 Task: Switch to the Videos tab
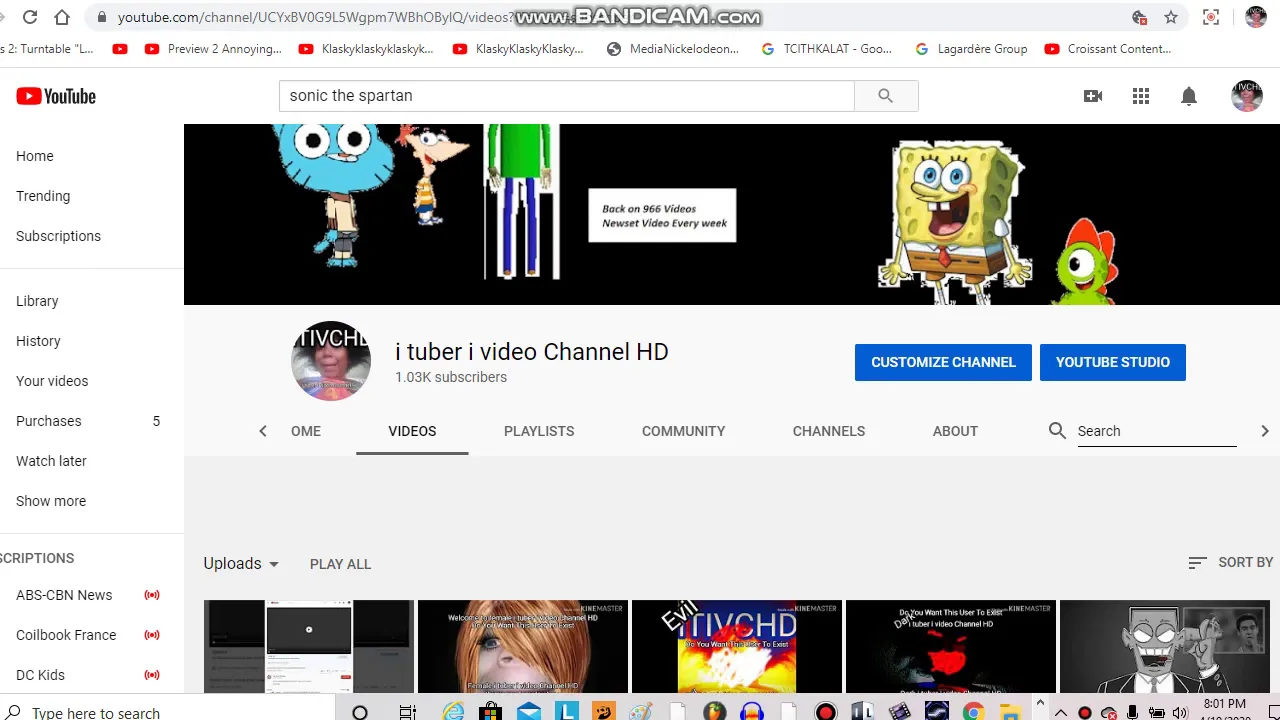(x=412, y=431)
